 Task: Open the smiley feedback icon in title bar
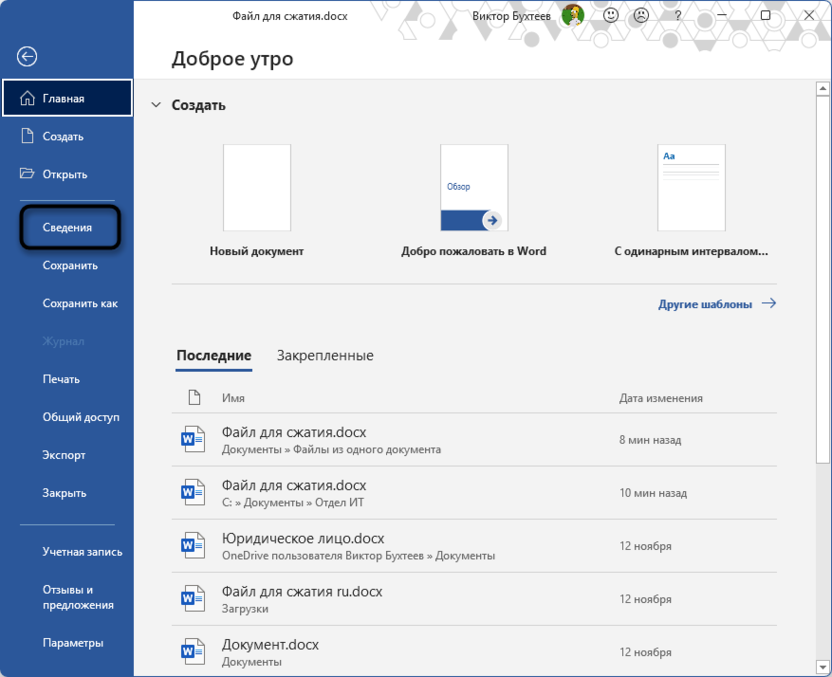(610, 15)
